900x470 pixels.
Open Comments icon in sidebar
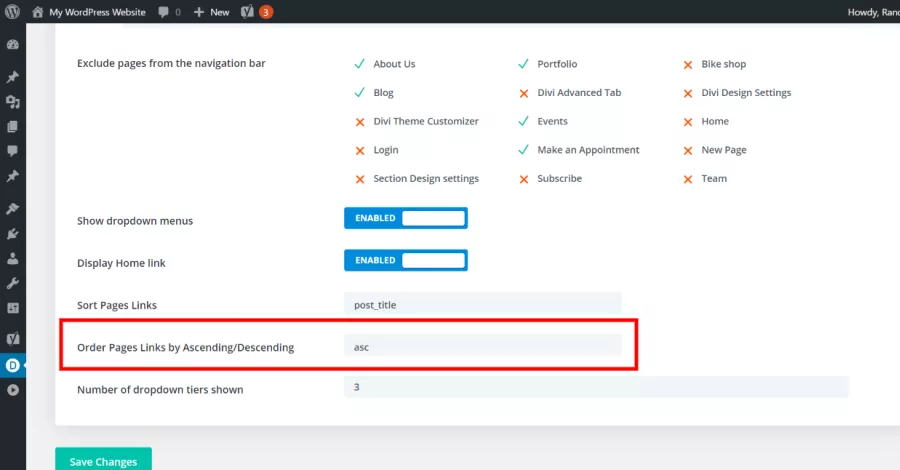click(13, 151)
